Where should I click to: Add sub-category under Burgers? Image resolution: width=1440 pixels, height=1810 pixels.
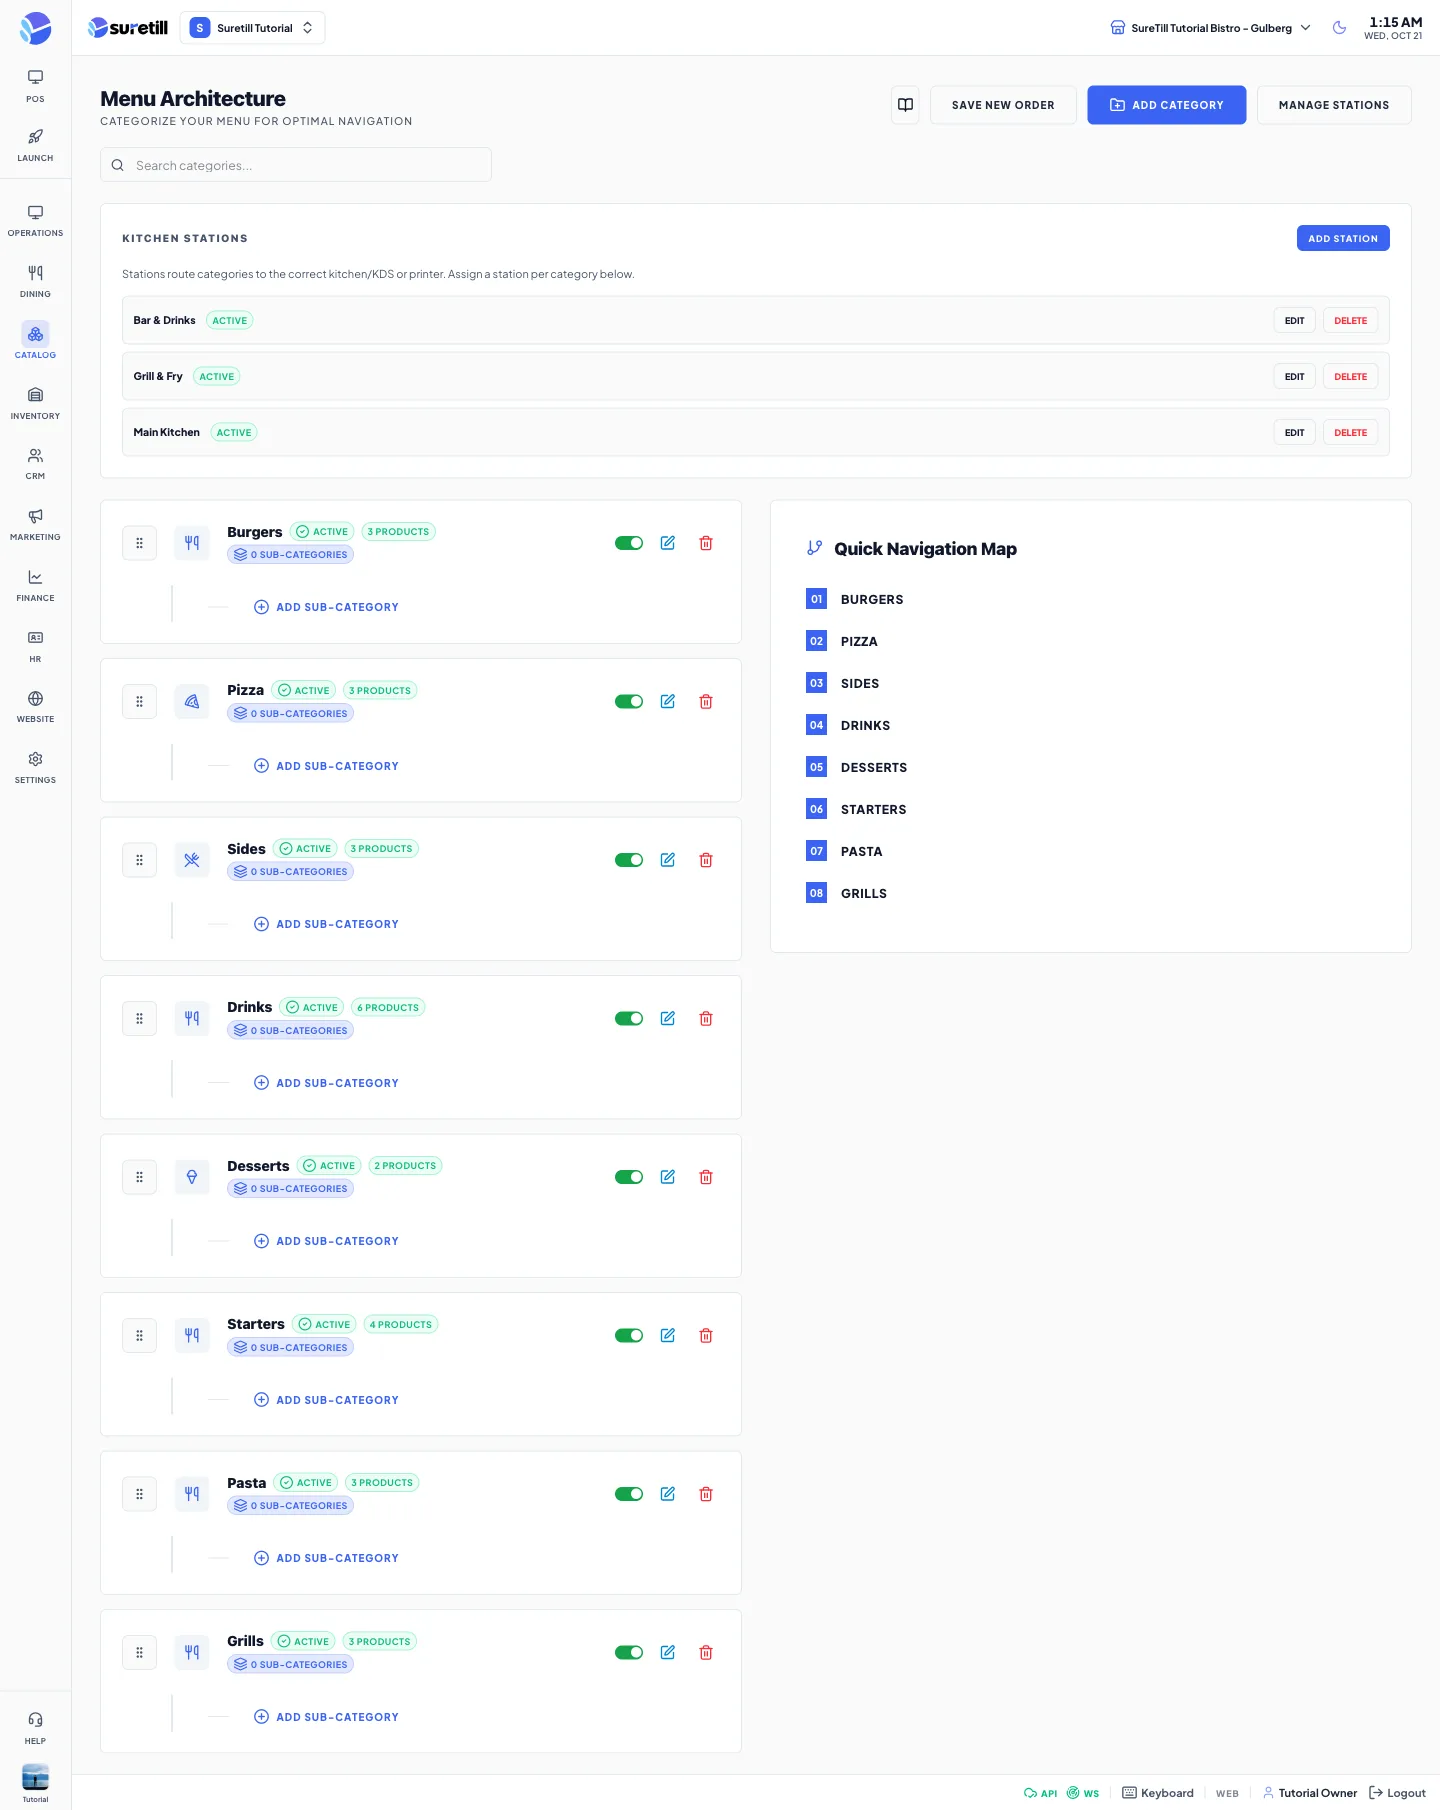point(326,607)
